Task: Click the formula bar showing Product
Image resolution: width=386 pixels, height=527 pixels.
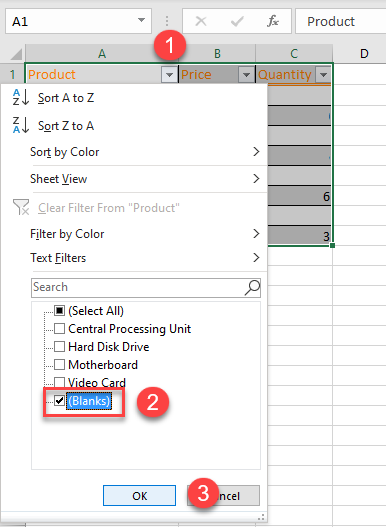Action: coord(341,21)
